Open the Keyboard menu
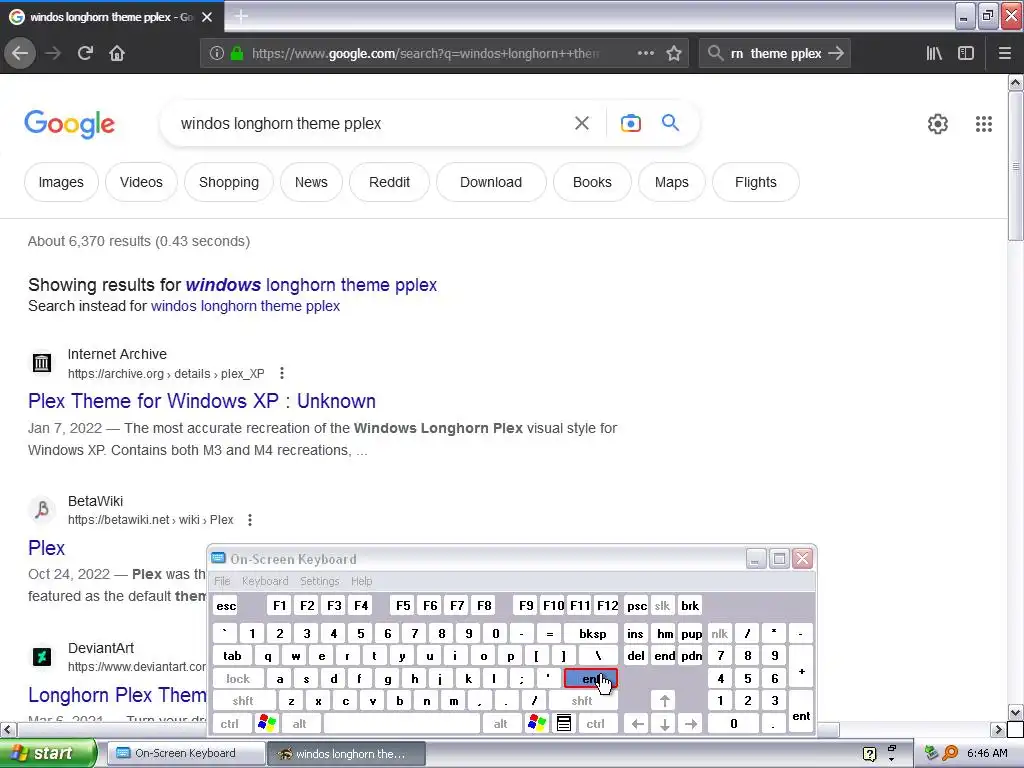1024x768 pixels. [264, 581]
